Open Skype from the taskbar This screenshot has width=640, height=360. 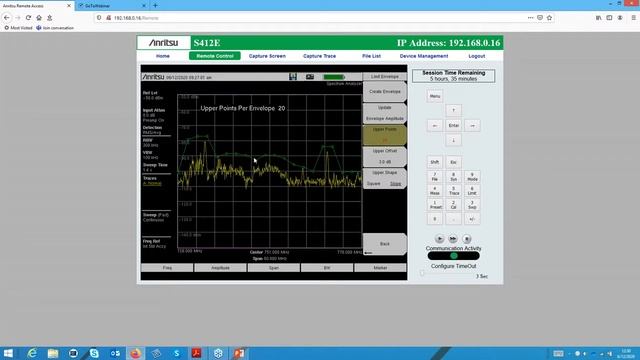click(x=94, y=353)
